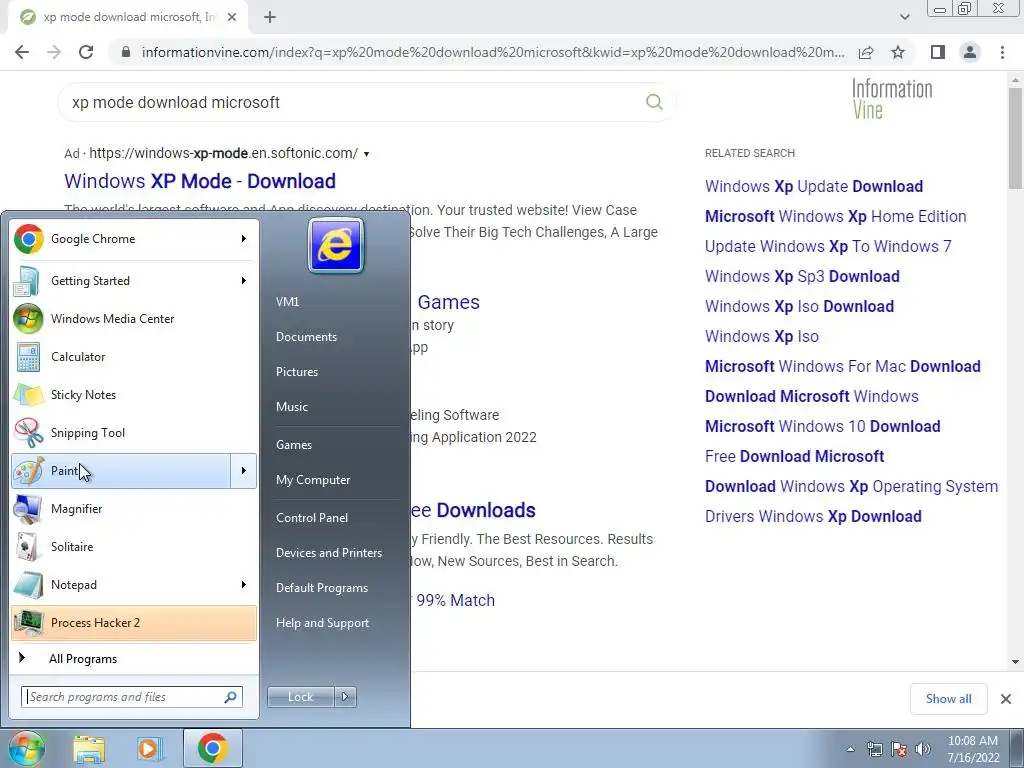
Task: Open Windows Media Center
Action: click(134, 319)
